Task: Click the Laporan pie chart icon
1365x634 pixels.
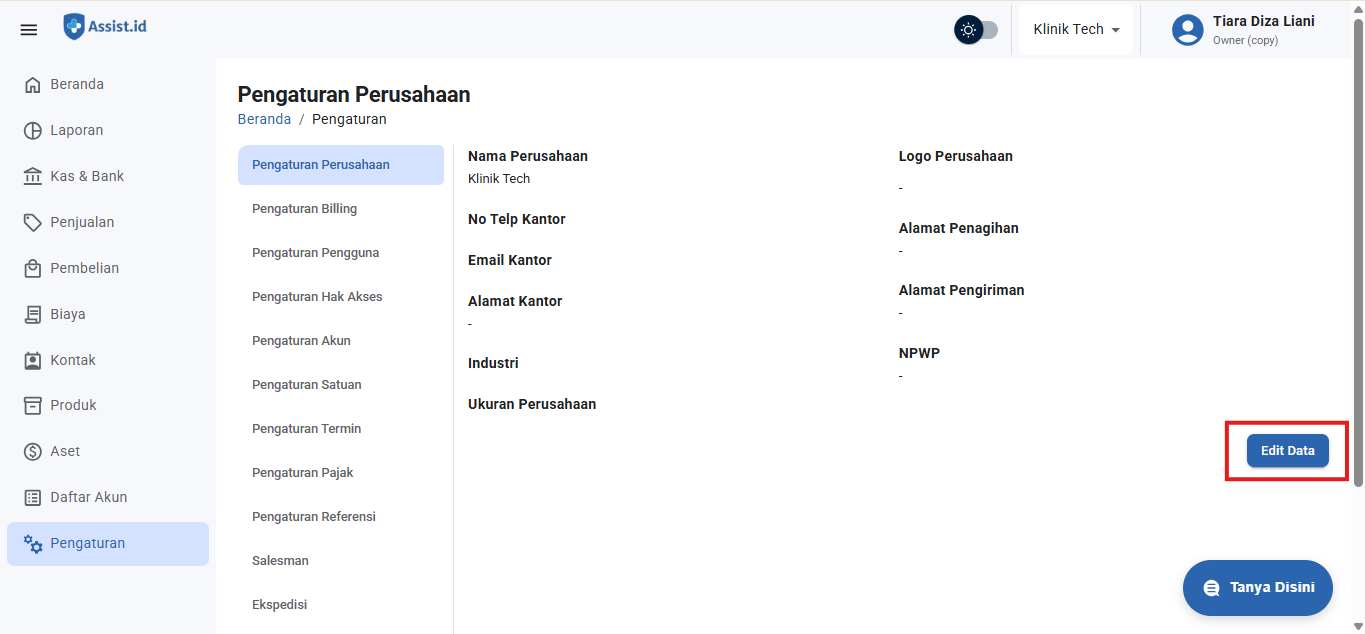Action: 33,131
